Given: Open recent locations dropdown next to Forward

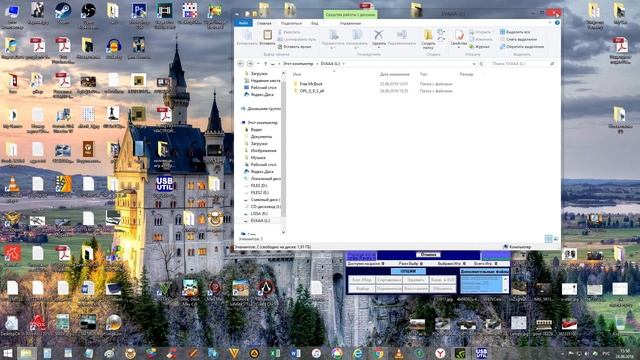Looking at the screenshot, I should click(258, 64).
